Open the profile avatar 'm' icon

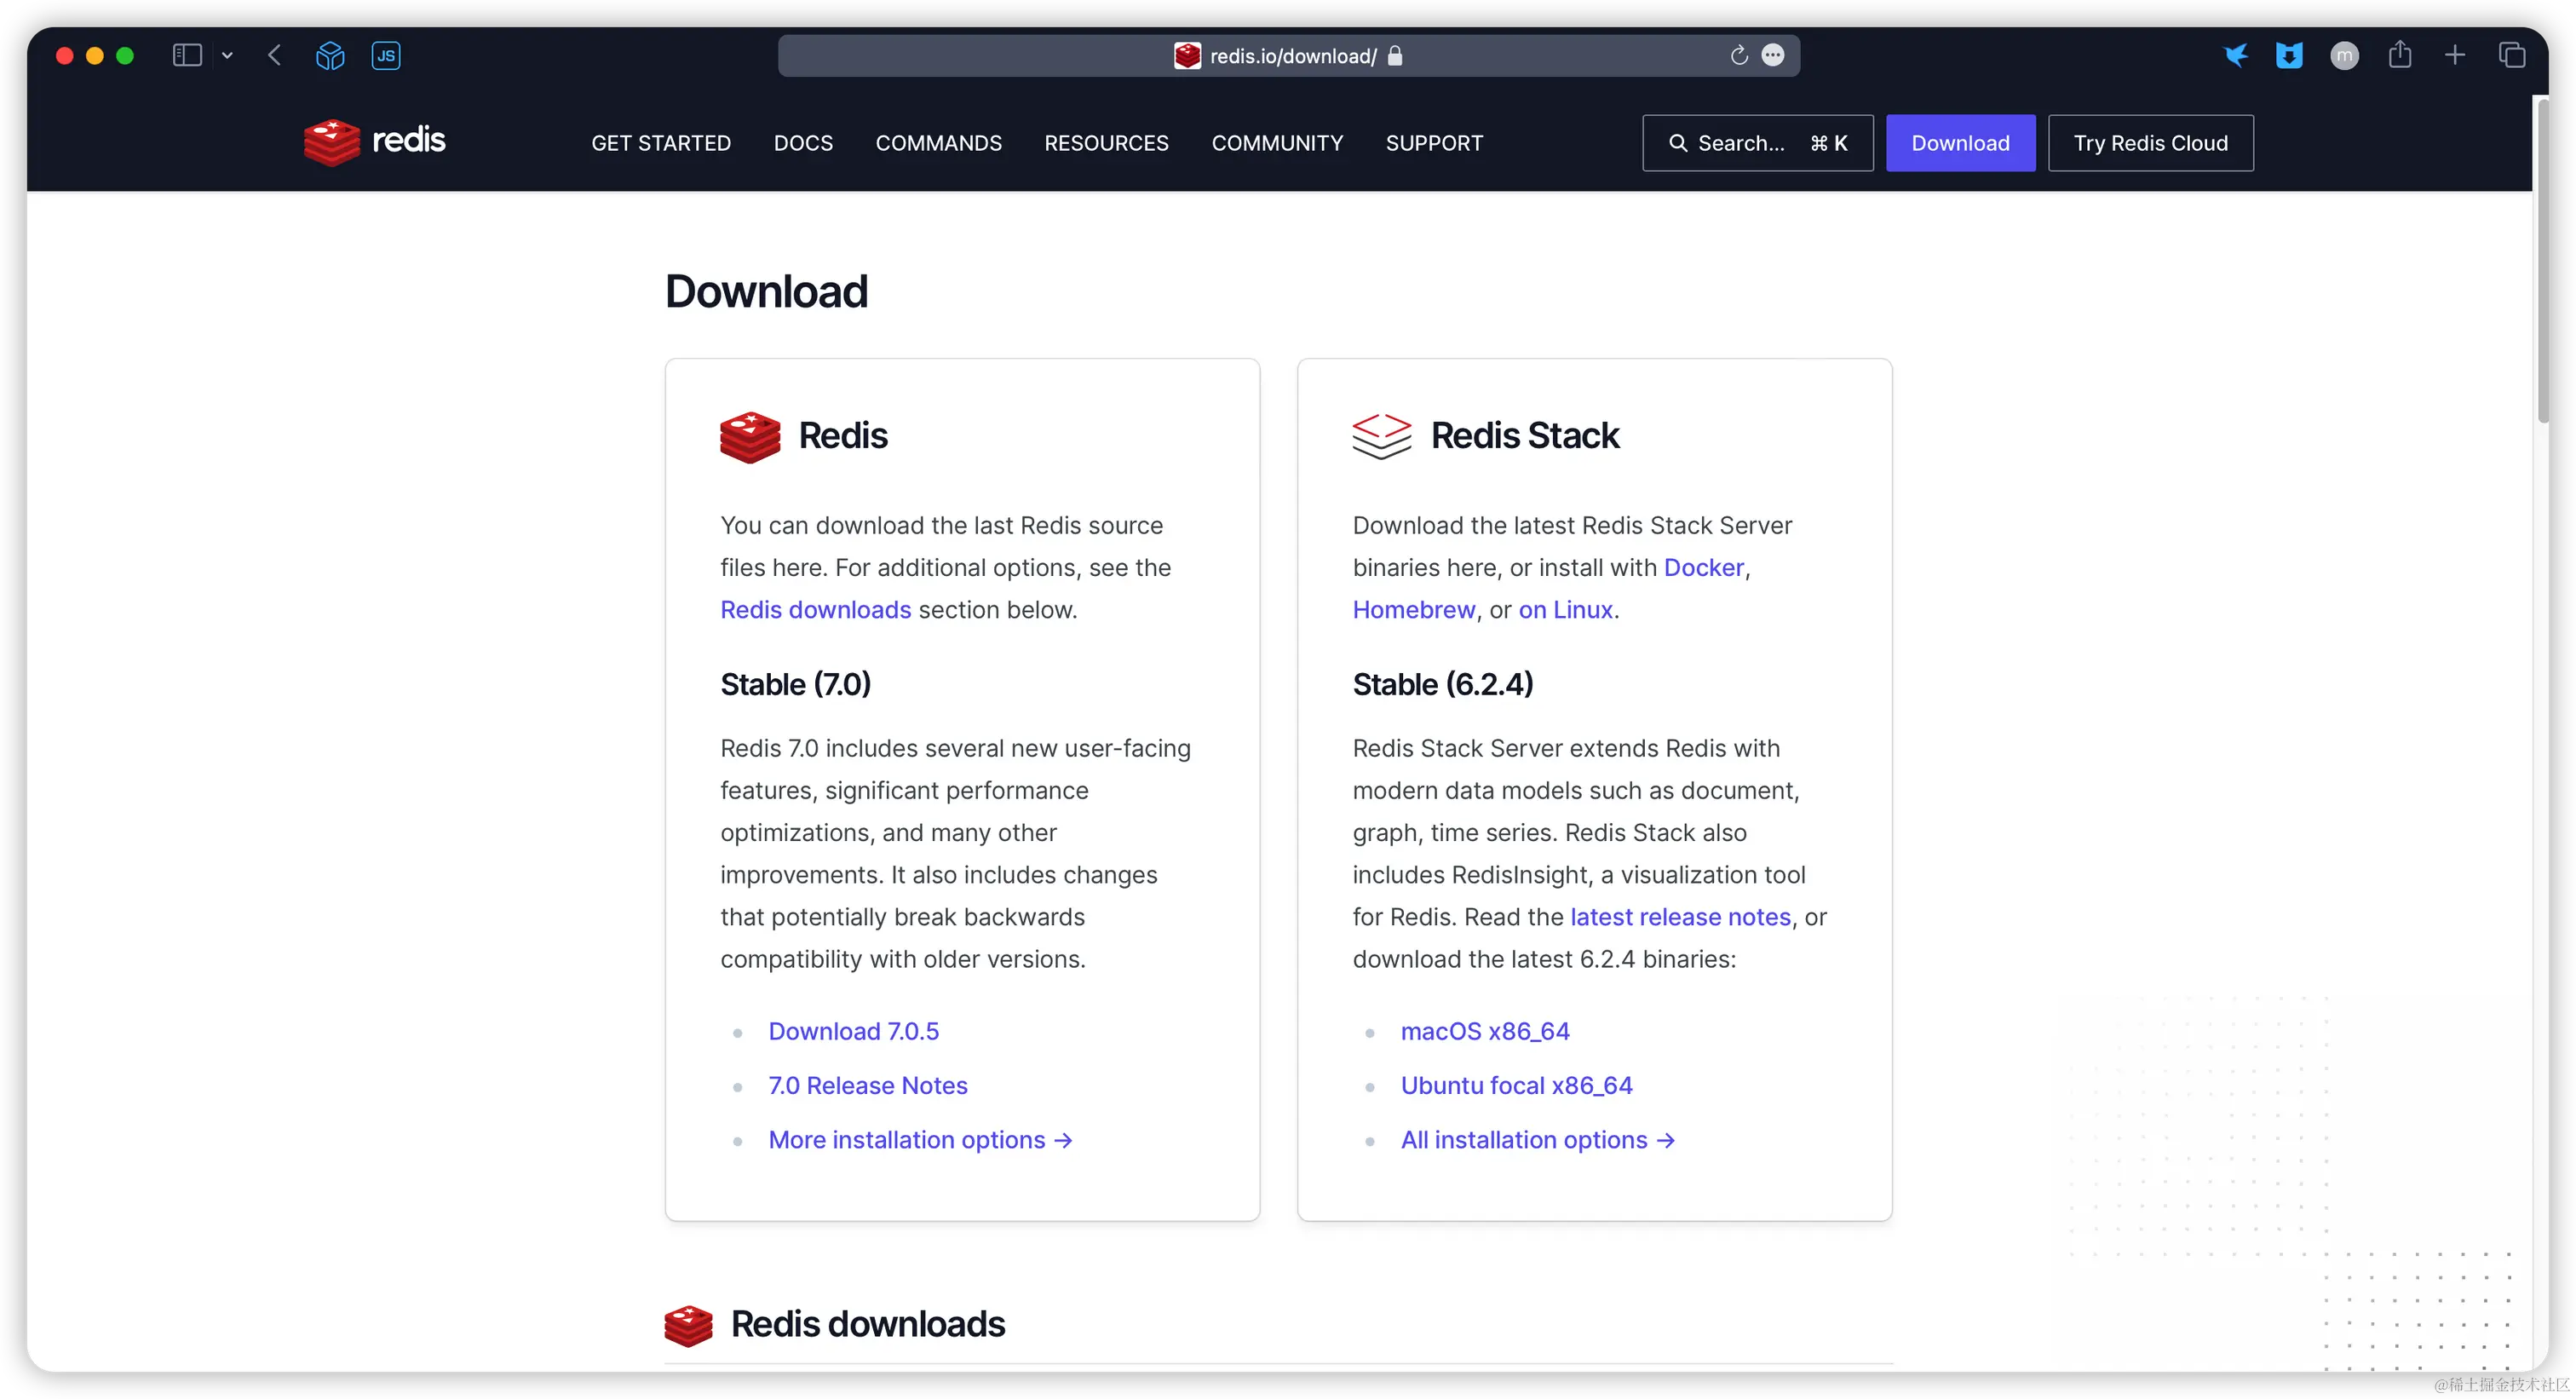[x=2344, y=56]
